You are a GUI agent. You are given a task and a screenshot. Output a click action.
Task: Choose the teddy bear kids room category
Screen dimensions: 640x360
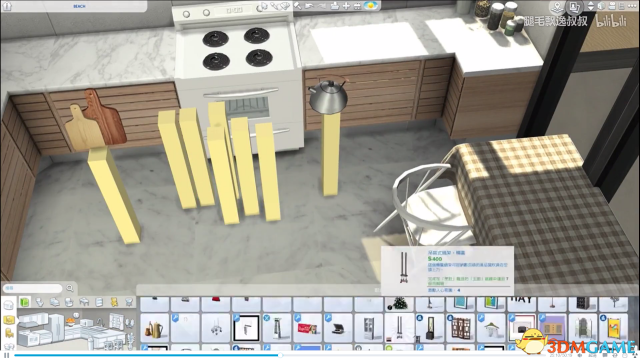pyautogui.click(x=114, y=302)
